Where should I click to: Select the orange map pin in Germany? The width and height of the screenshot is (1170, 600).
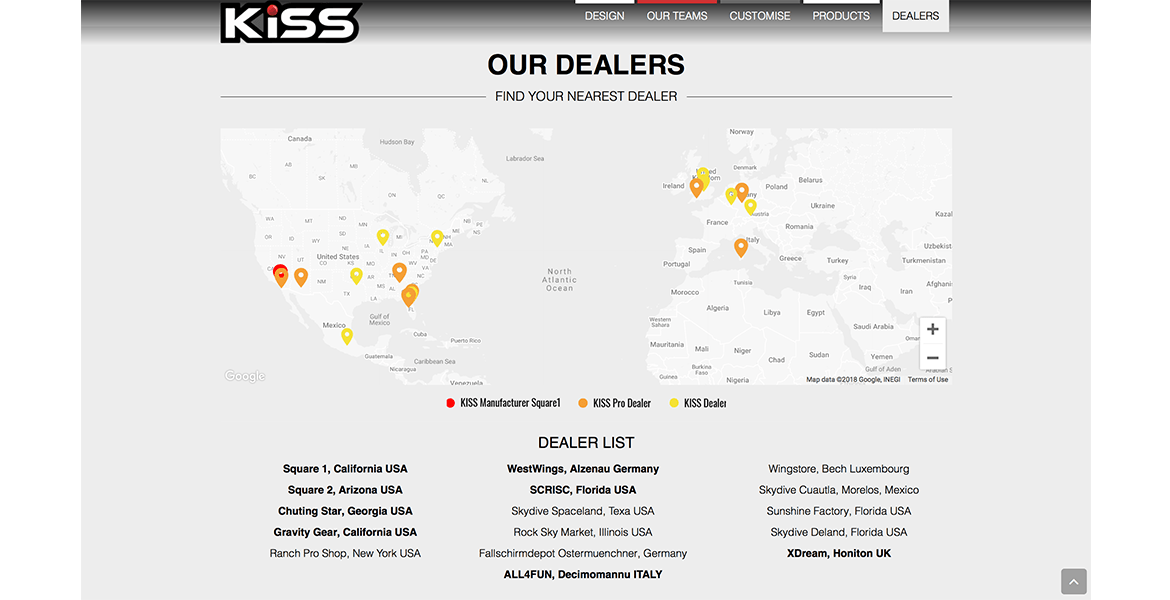742,192
